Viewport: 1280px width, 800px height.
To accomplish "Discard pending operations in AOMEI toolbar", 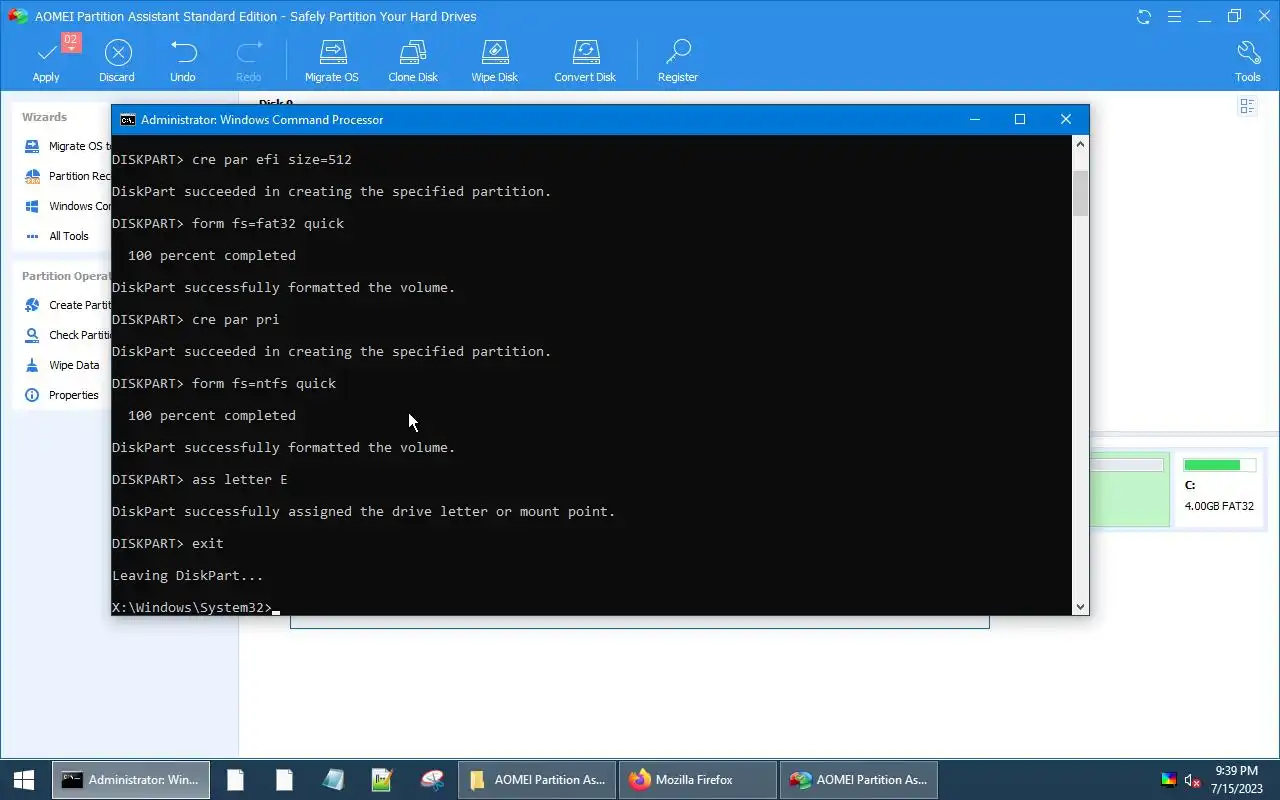I will 117,61.
